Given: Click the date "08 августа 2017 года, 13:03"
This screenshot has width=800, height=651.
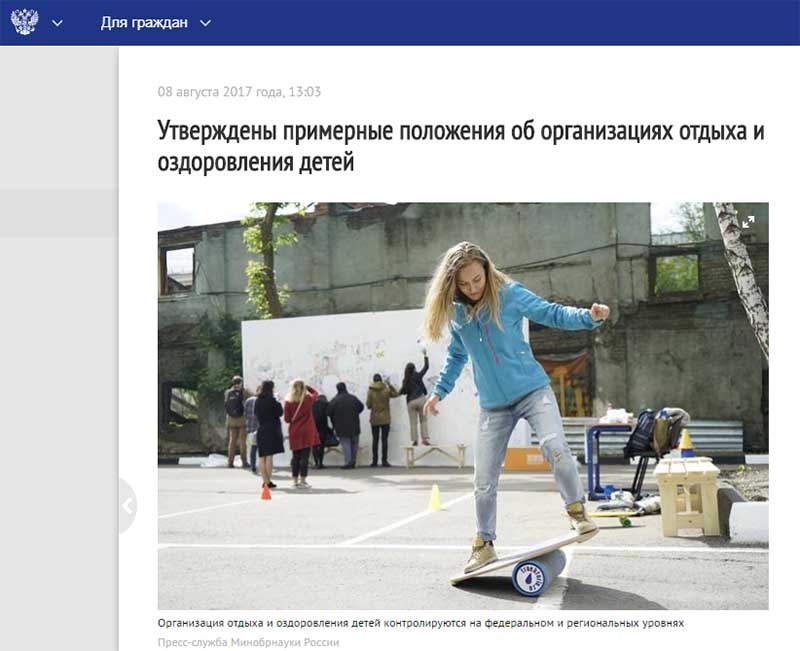Looking at the screenshot, I should tap(239, 92).
